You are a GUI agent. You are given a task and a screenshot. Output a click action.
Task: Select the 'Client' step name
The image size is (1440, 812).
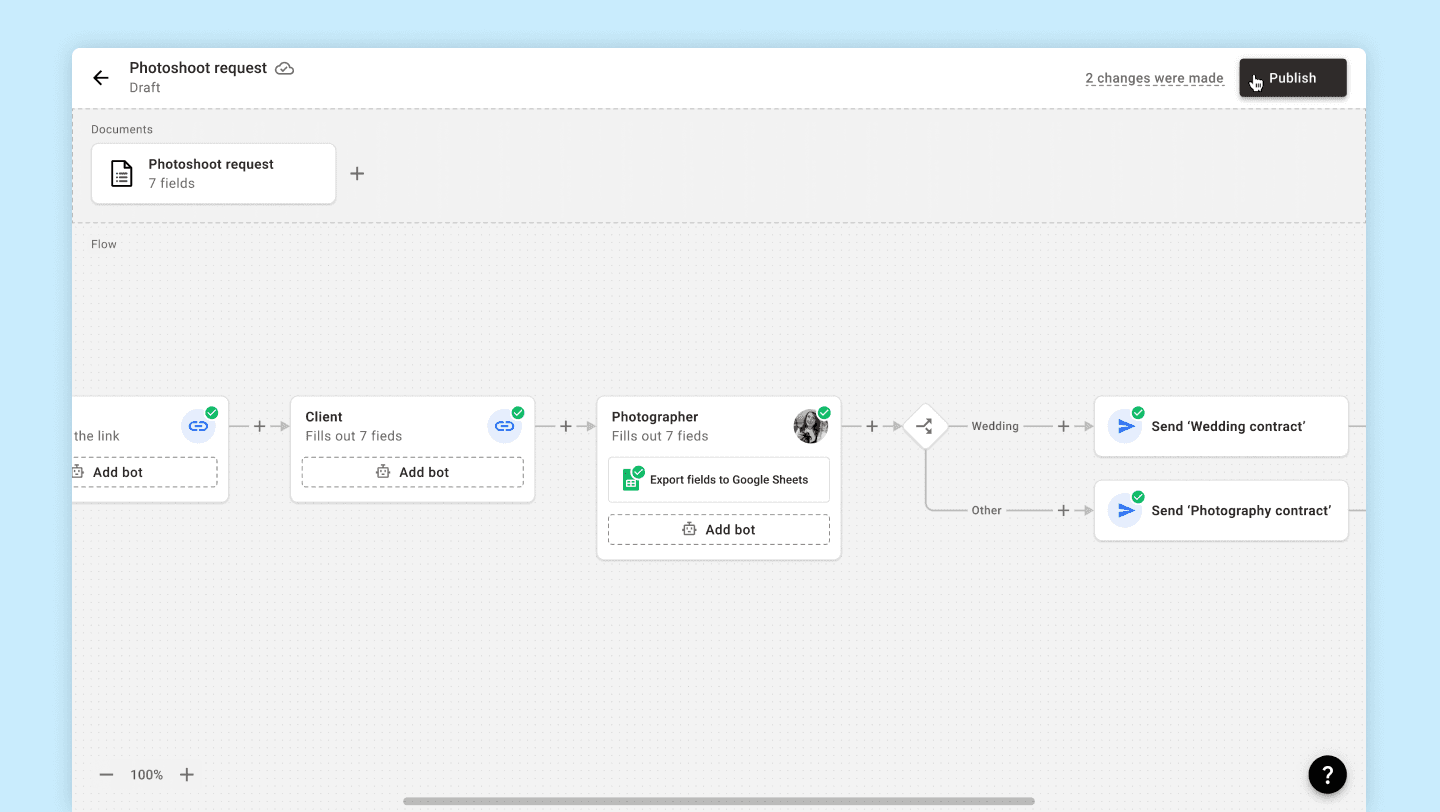click(324, 417)
